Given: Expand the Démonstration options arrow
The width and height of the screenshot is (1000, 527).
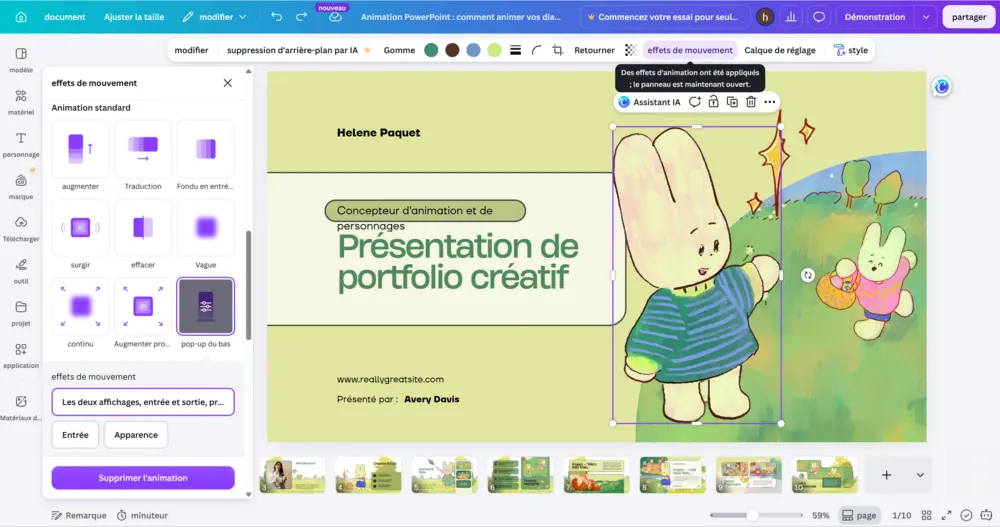Looking at the screenshot, I should 925,17.
